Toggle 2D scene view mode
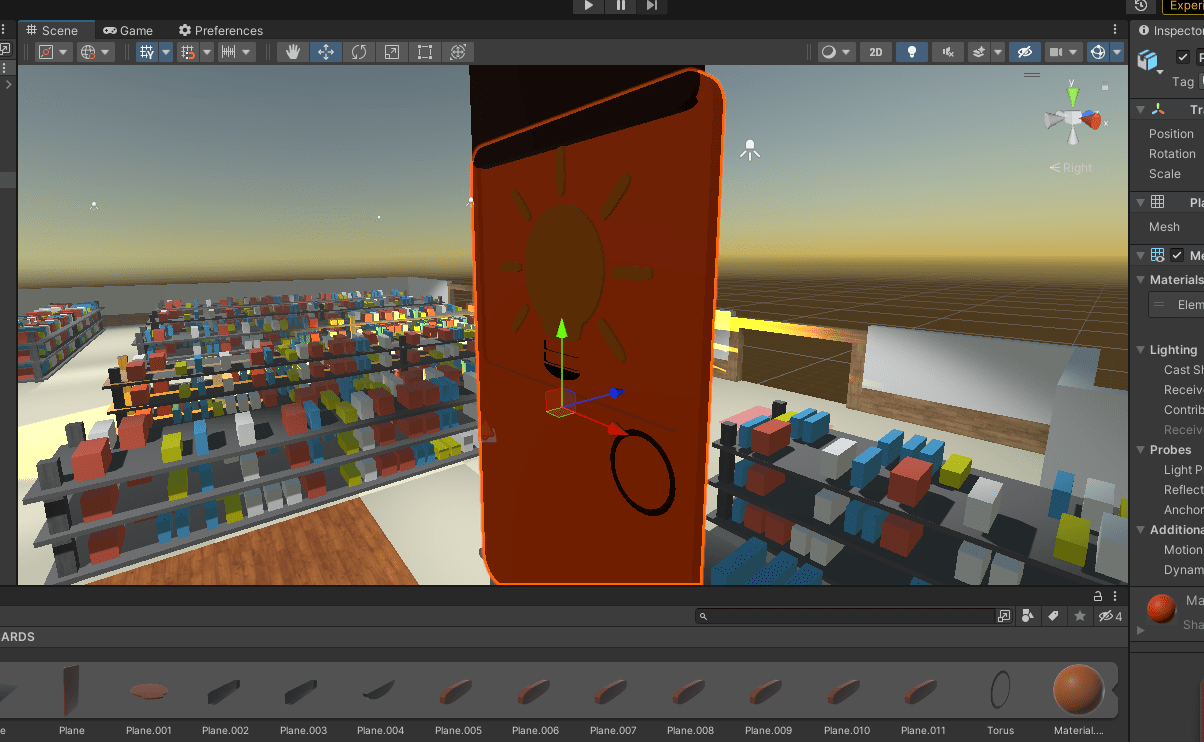This screenshot has height=742, width=1204. click(875, 52)
